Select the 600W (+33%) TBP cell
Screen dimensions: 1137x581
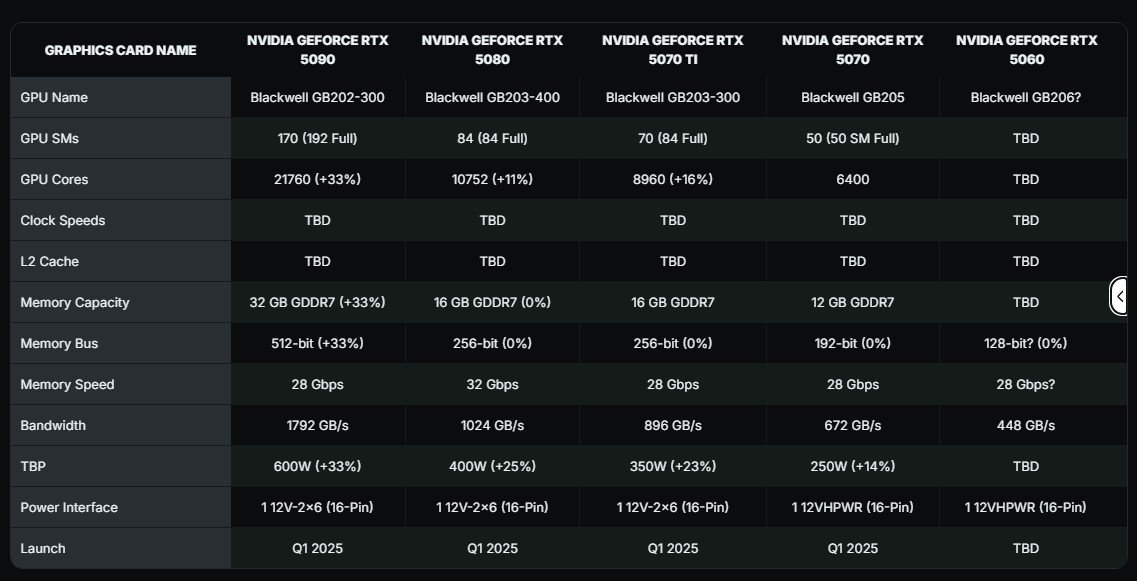(x=318, y=466)
